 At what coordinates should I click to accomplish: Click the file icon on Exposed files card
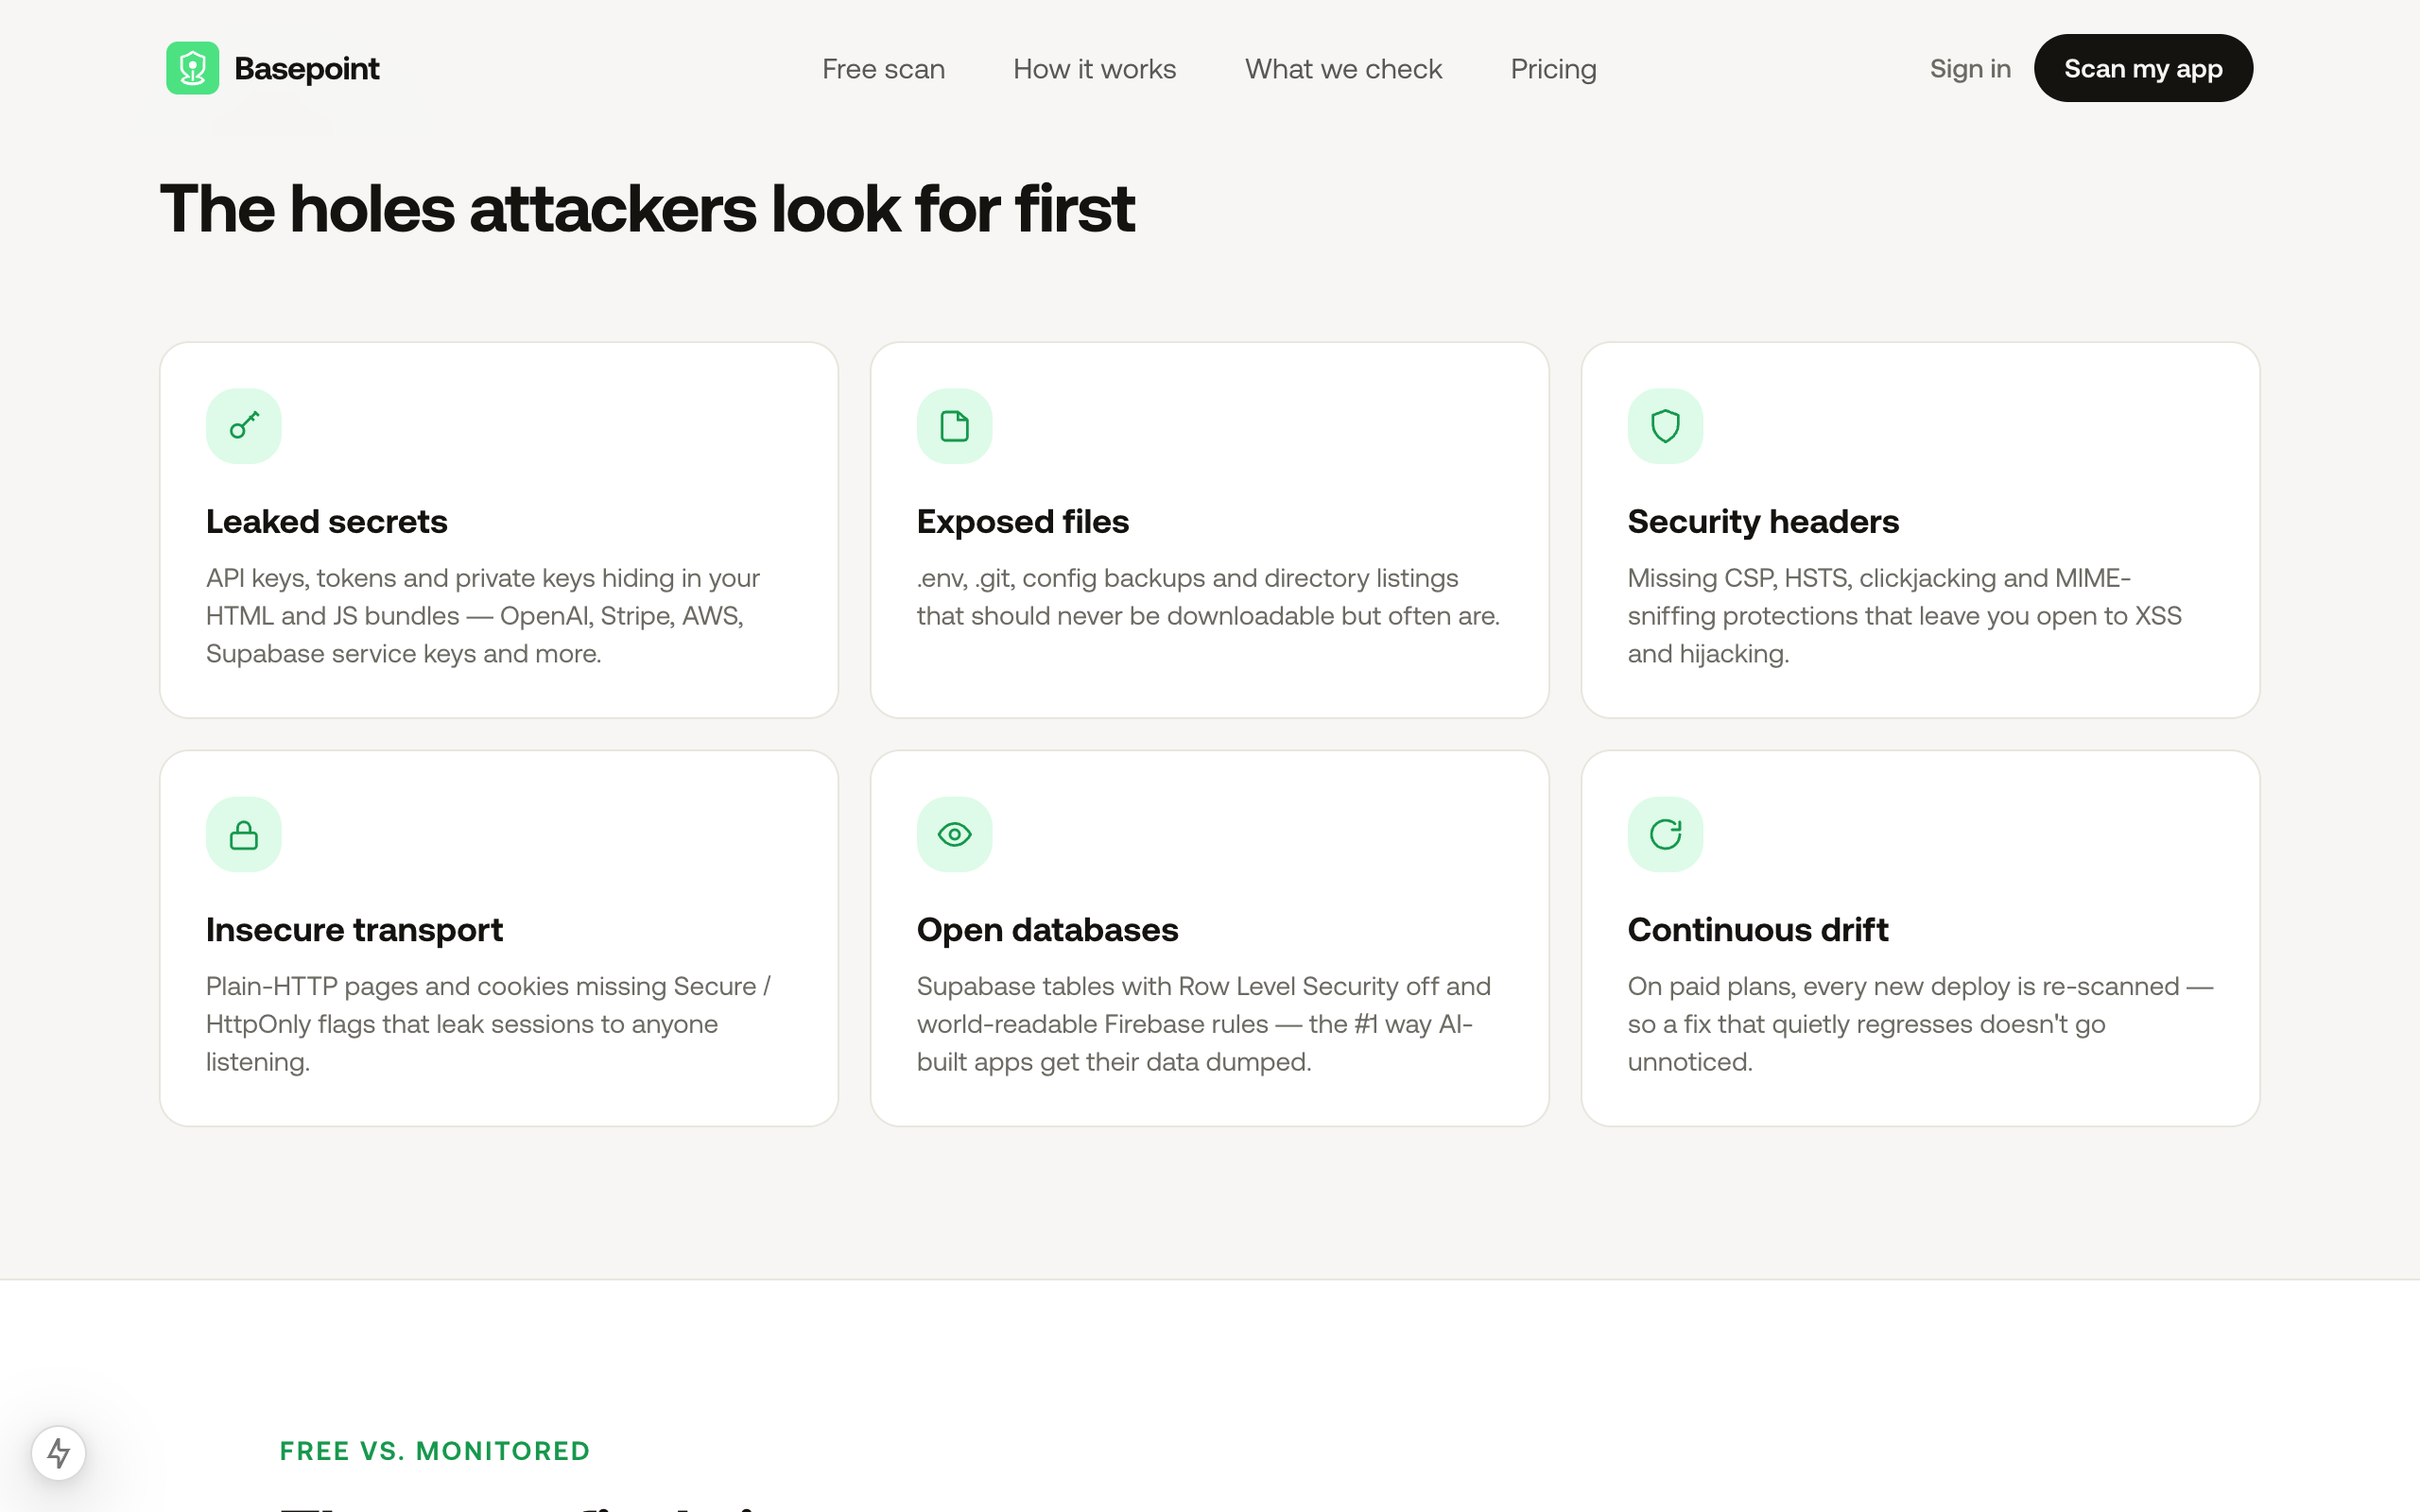coord(954,426)
